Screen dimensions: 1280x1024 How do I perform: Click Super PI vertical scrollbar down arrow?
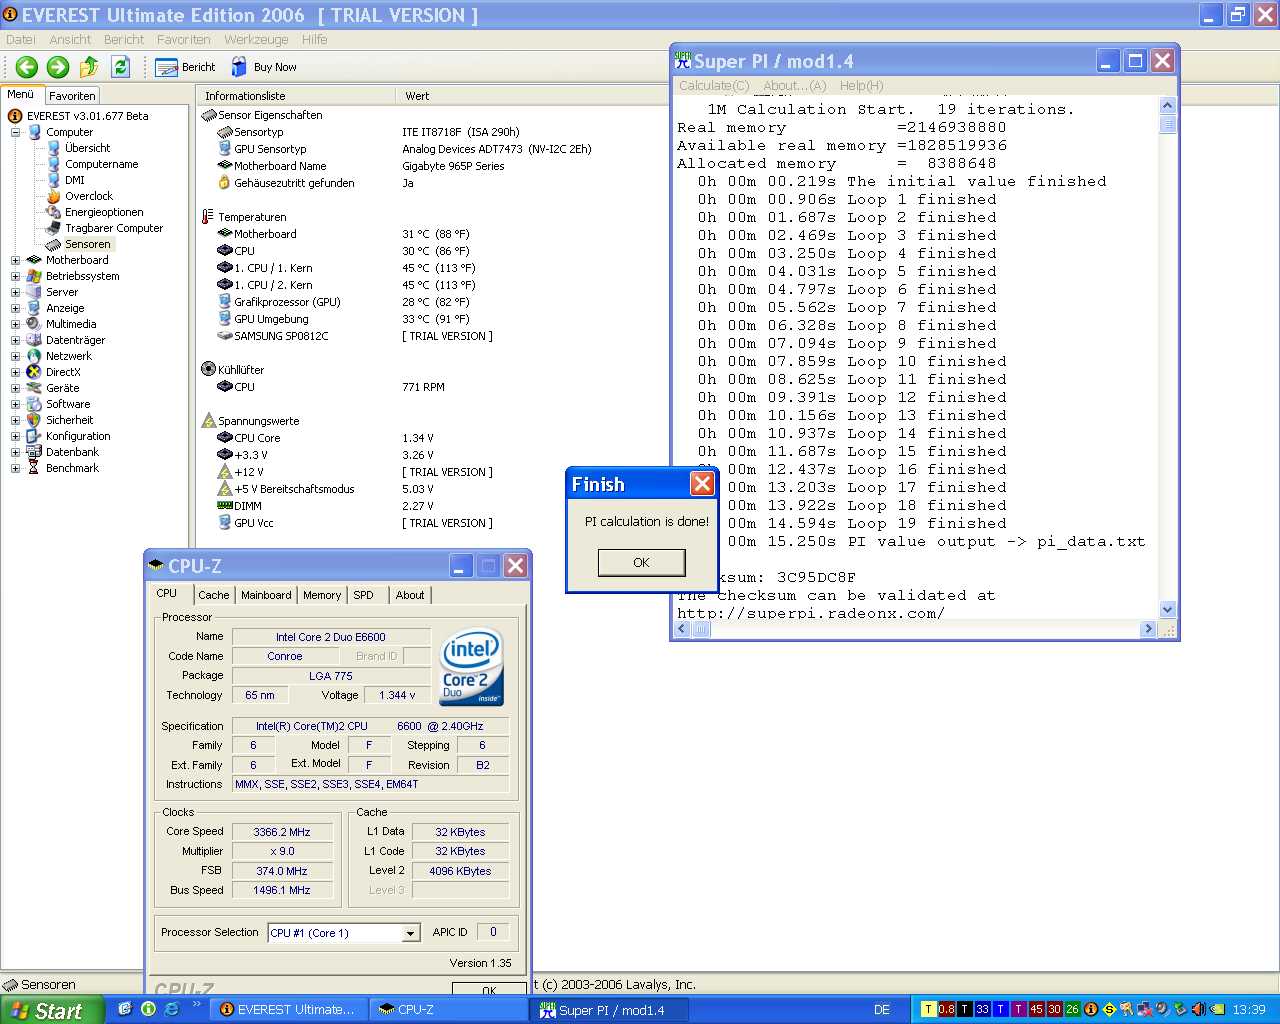[1168, 610]
